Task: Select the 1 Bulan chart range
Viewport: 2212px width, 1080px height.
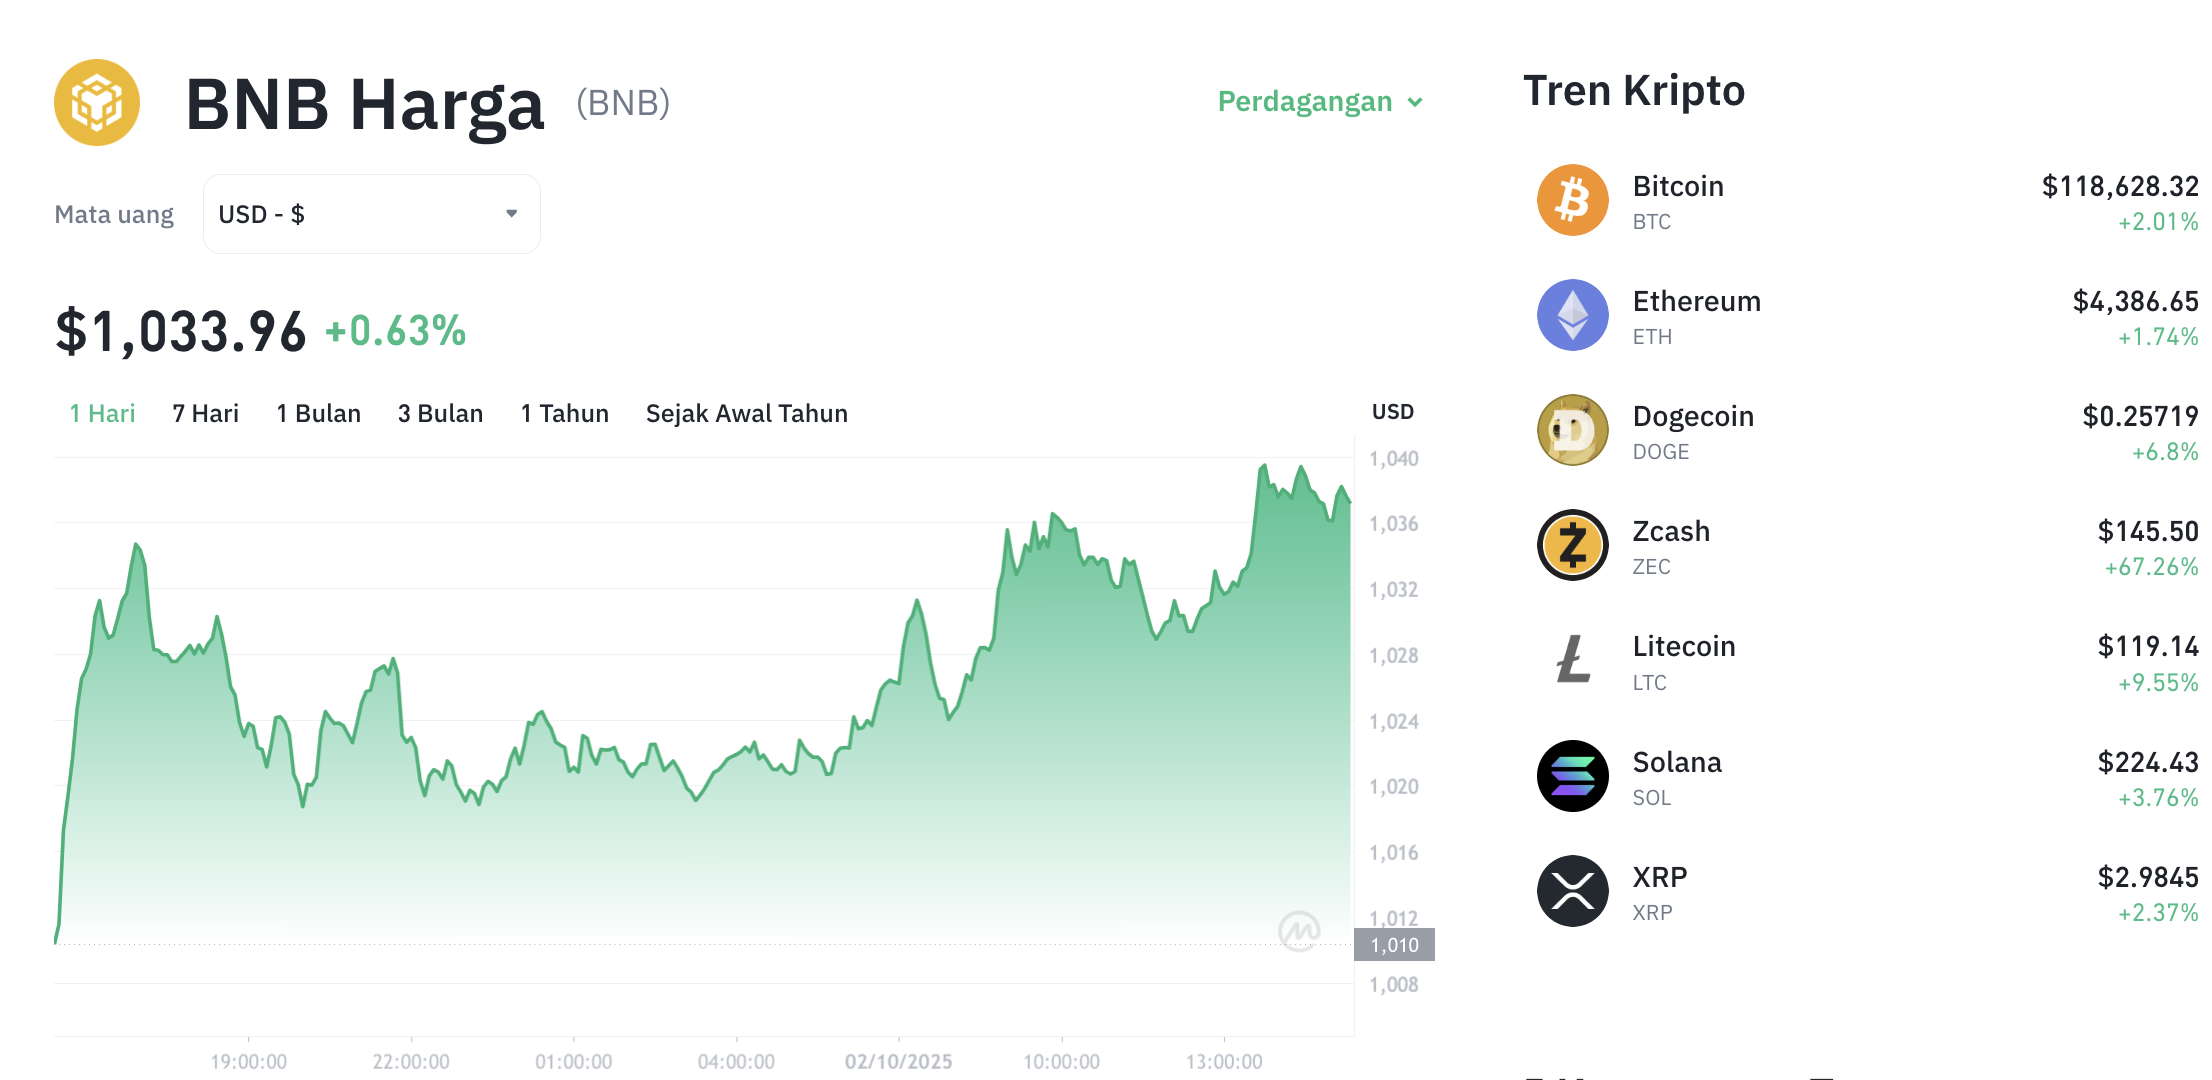Action: [318, 414]
